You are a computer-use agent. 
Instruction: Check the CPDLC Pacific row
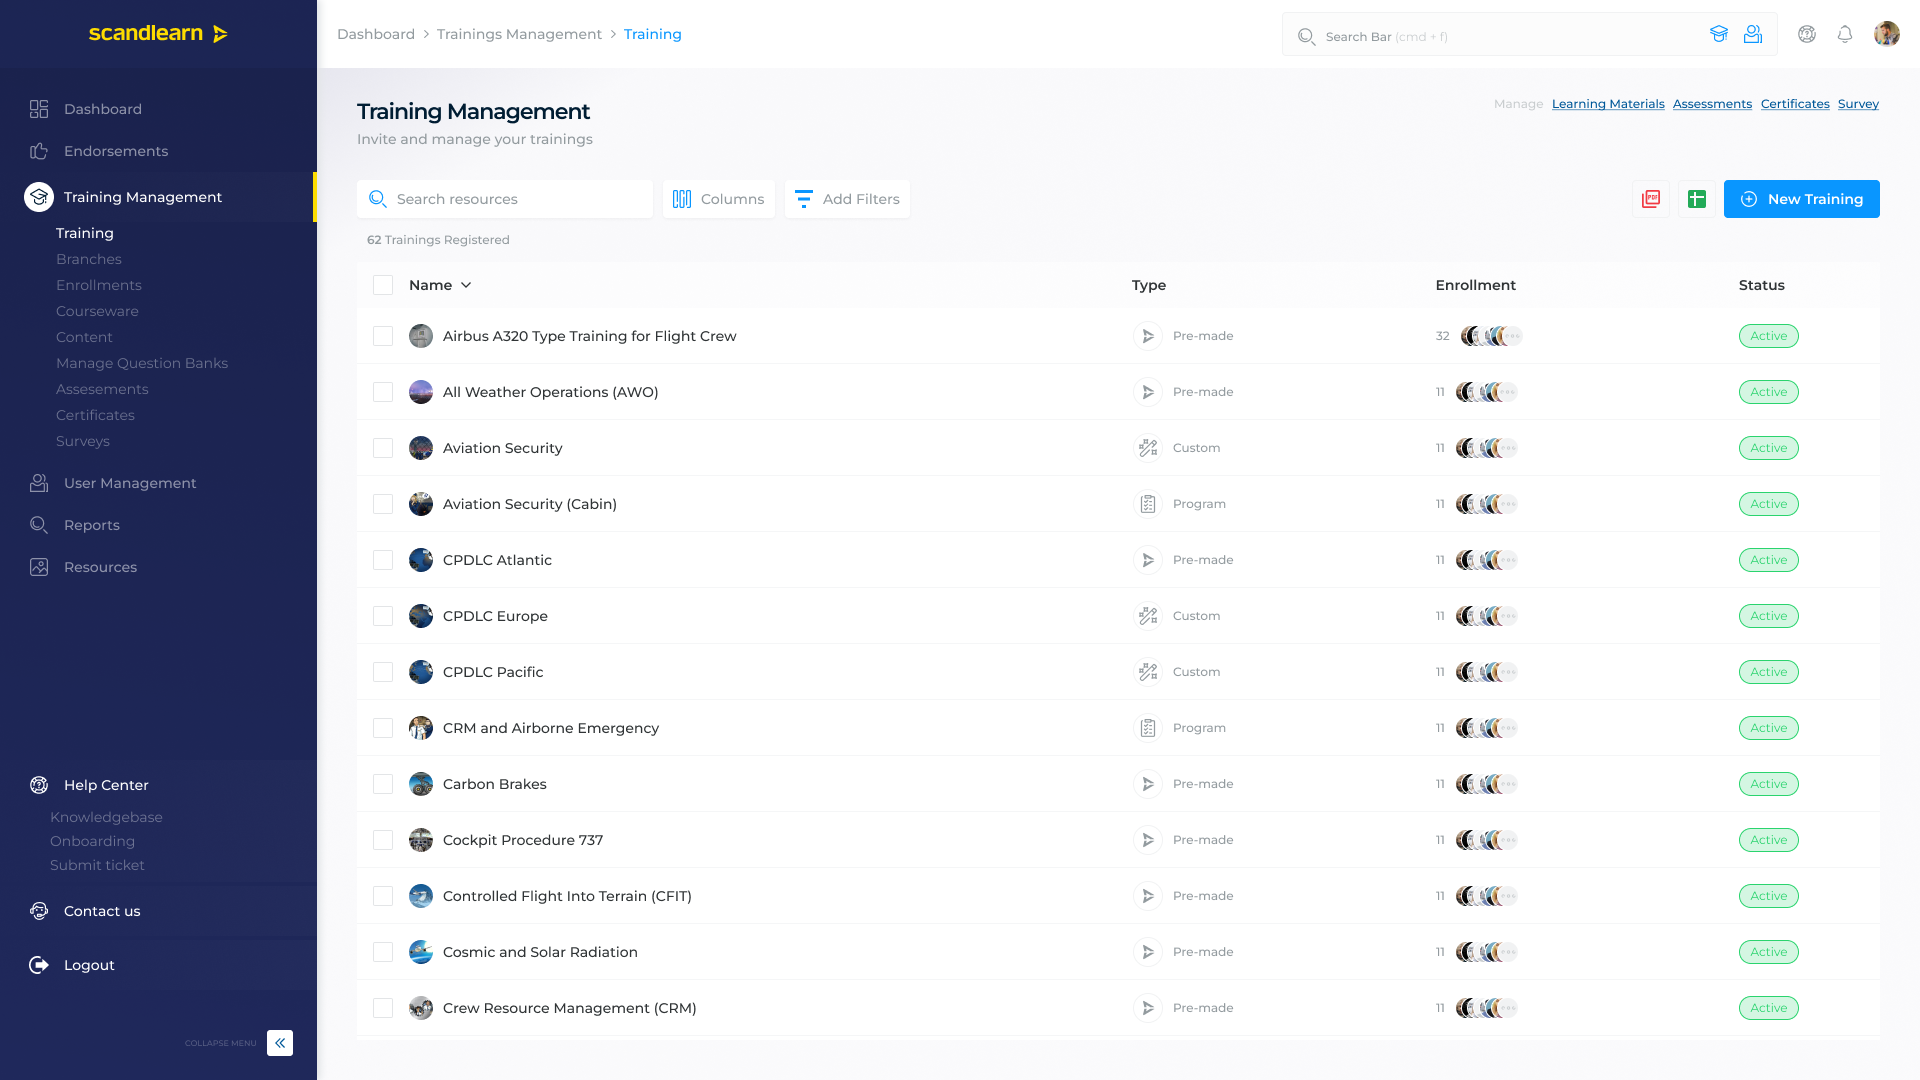click(383, 672)
